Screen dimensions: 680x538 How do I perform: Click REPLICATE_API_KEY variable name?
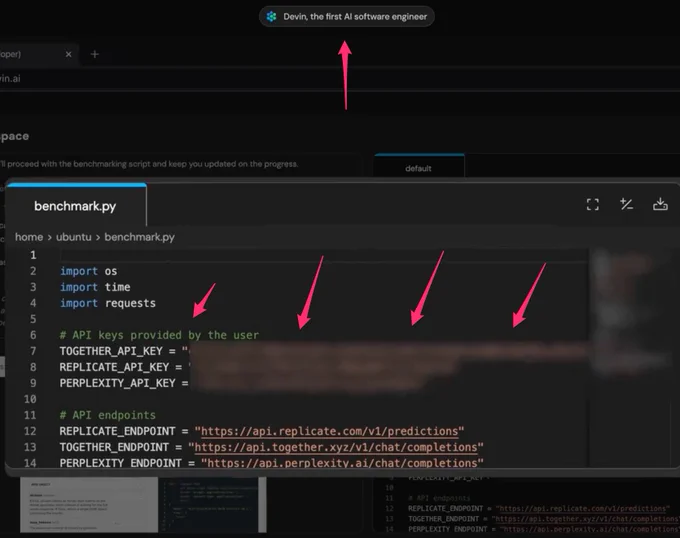pos(114,367)
